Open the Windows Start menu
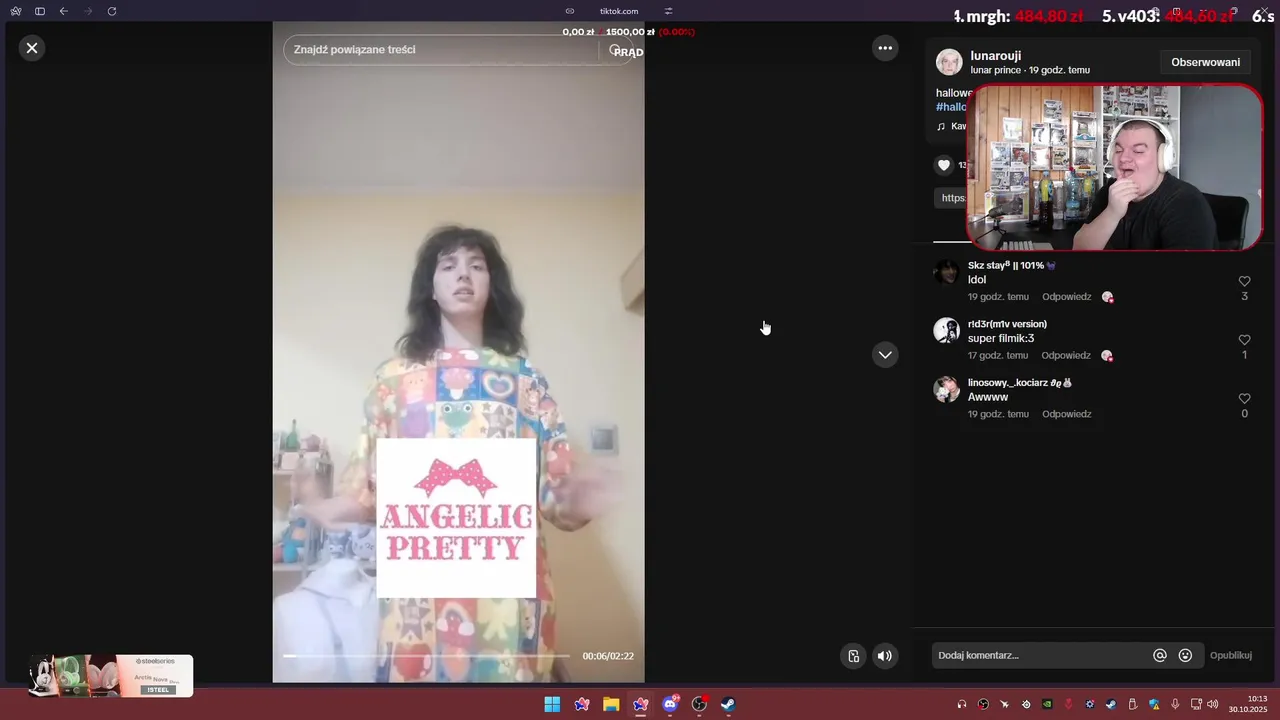This screenshot has width=1280, height=720. pos(552,705)
